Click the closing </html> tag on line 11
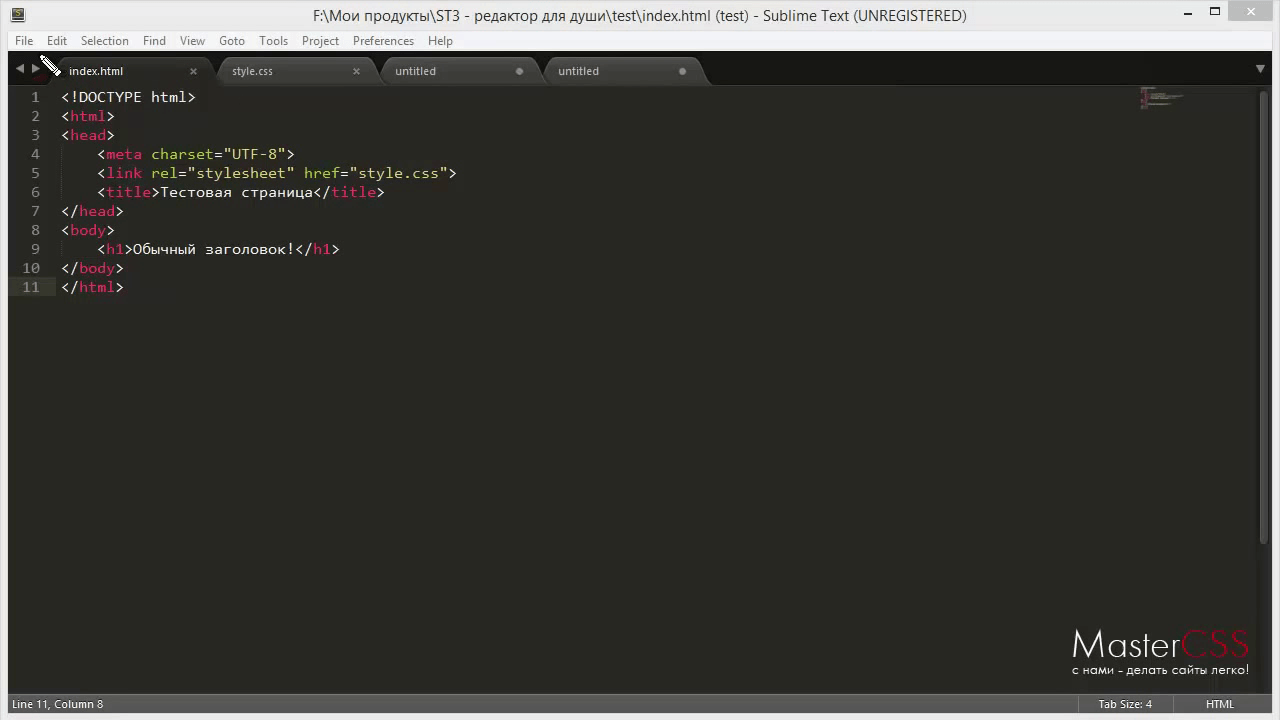This screenshot has width=1280, height=720. pyautogui.click(x=92, y=287)
